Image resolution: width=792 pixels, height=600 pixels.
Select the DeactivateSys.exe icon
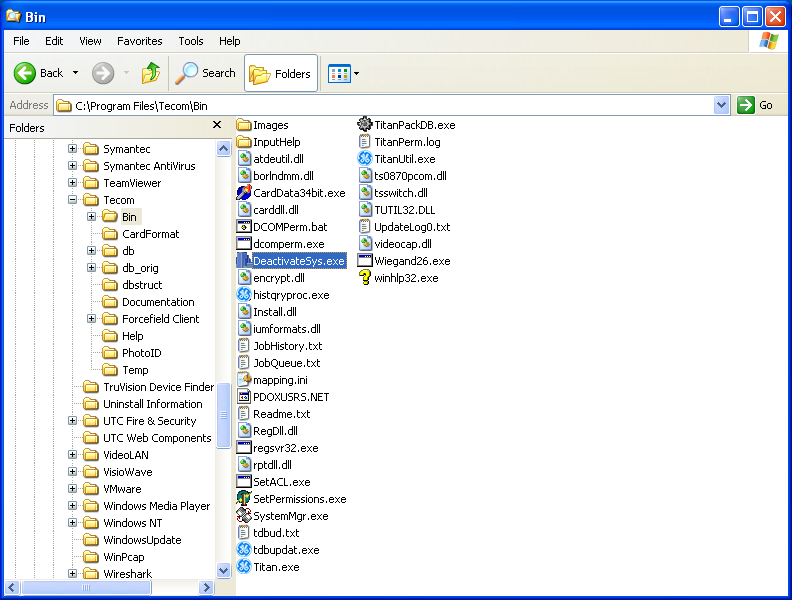click(244, 261)
